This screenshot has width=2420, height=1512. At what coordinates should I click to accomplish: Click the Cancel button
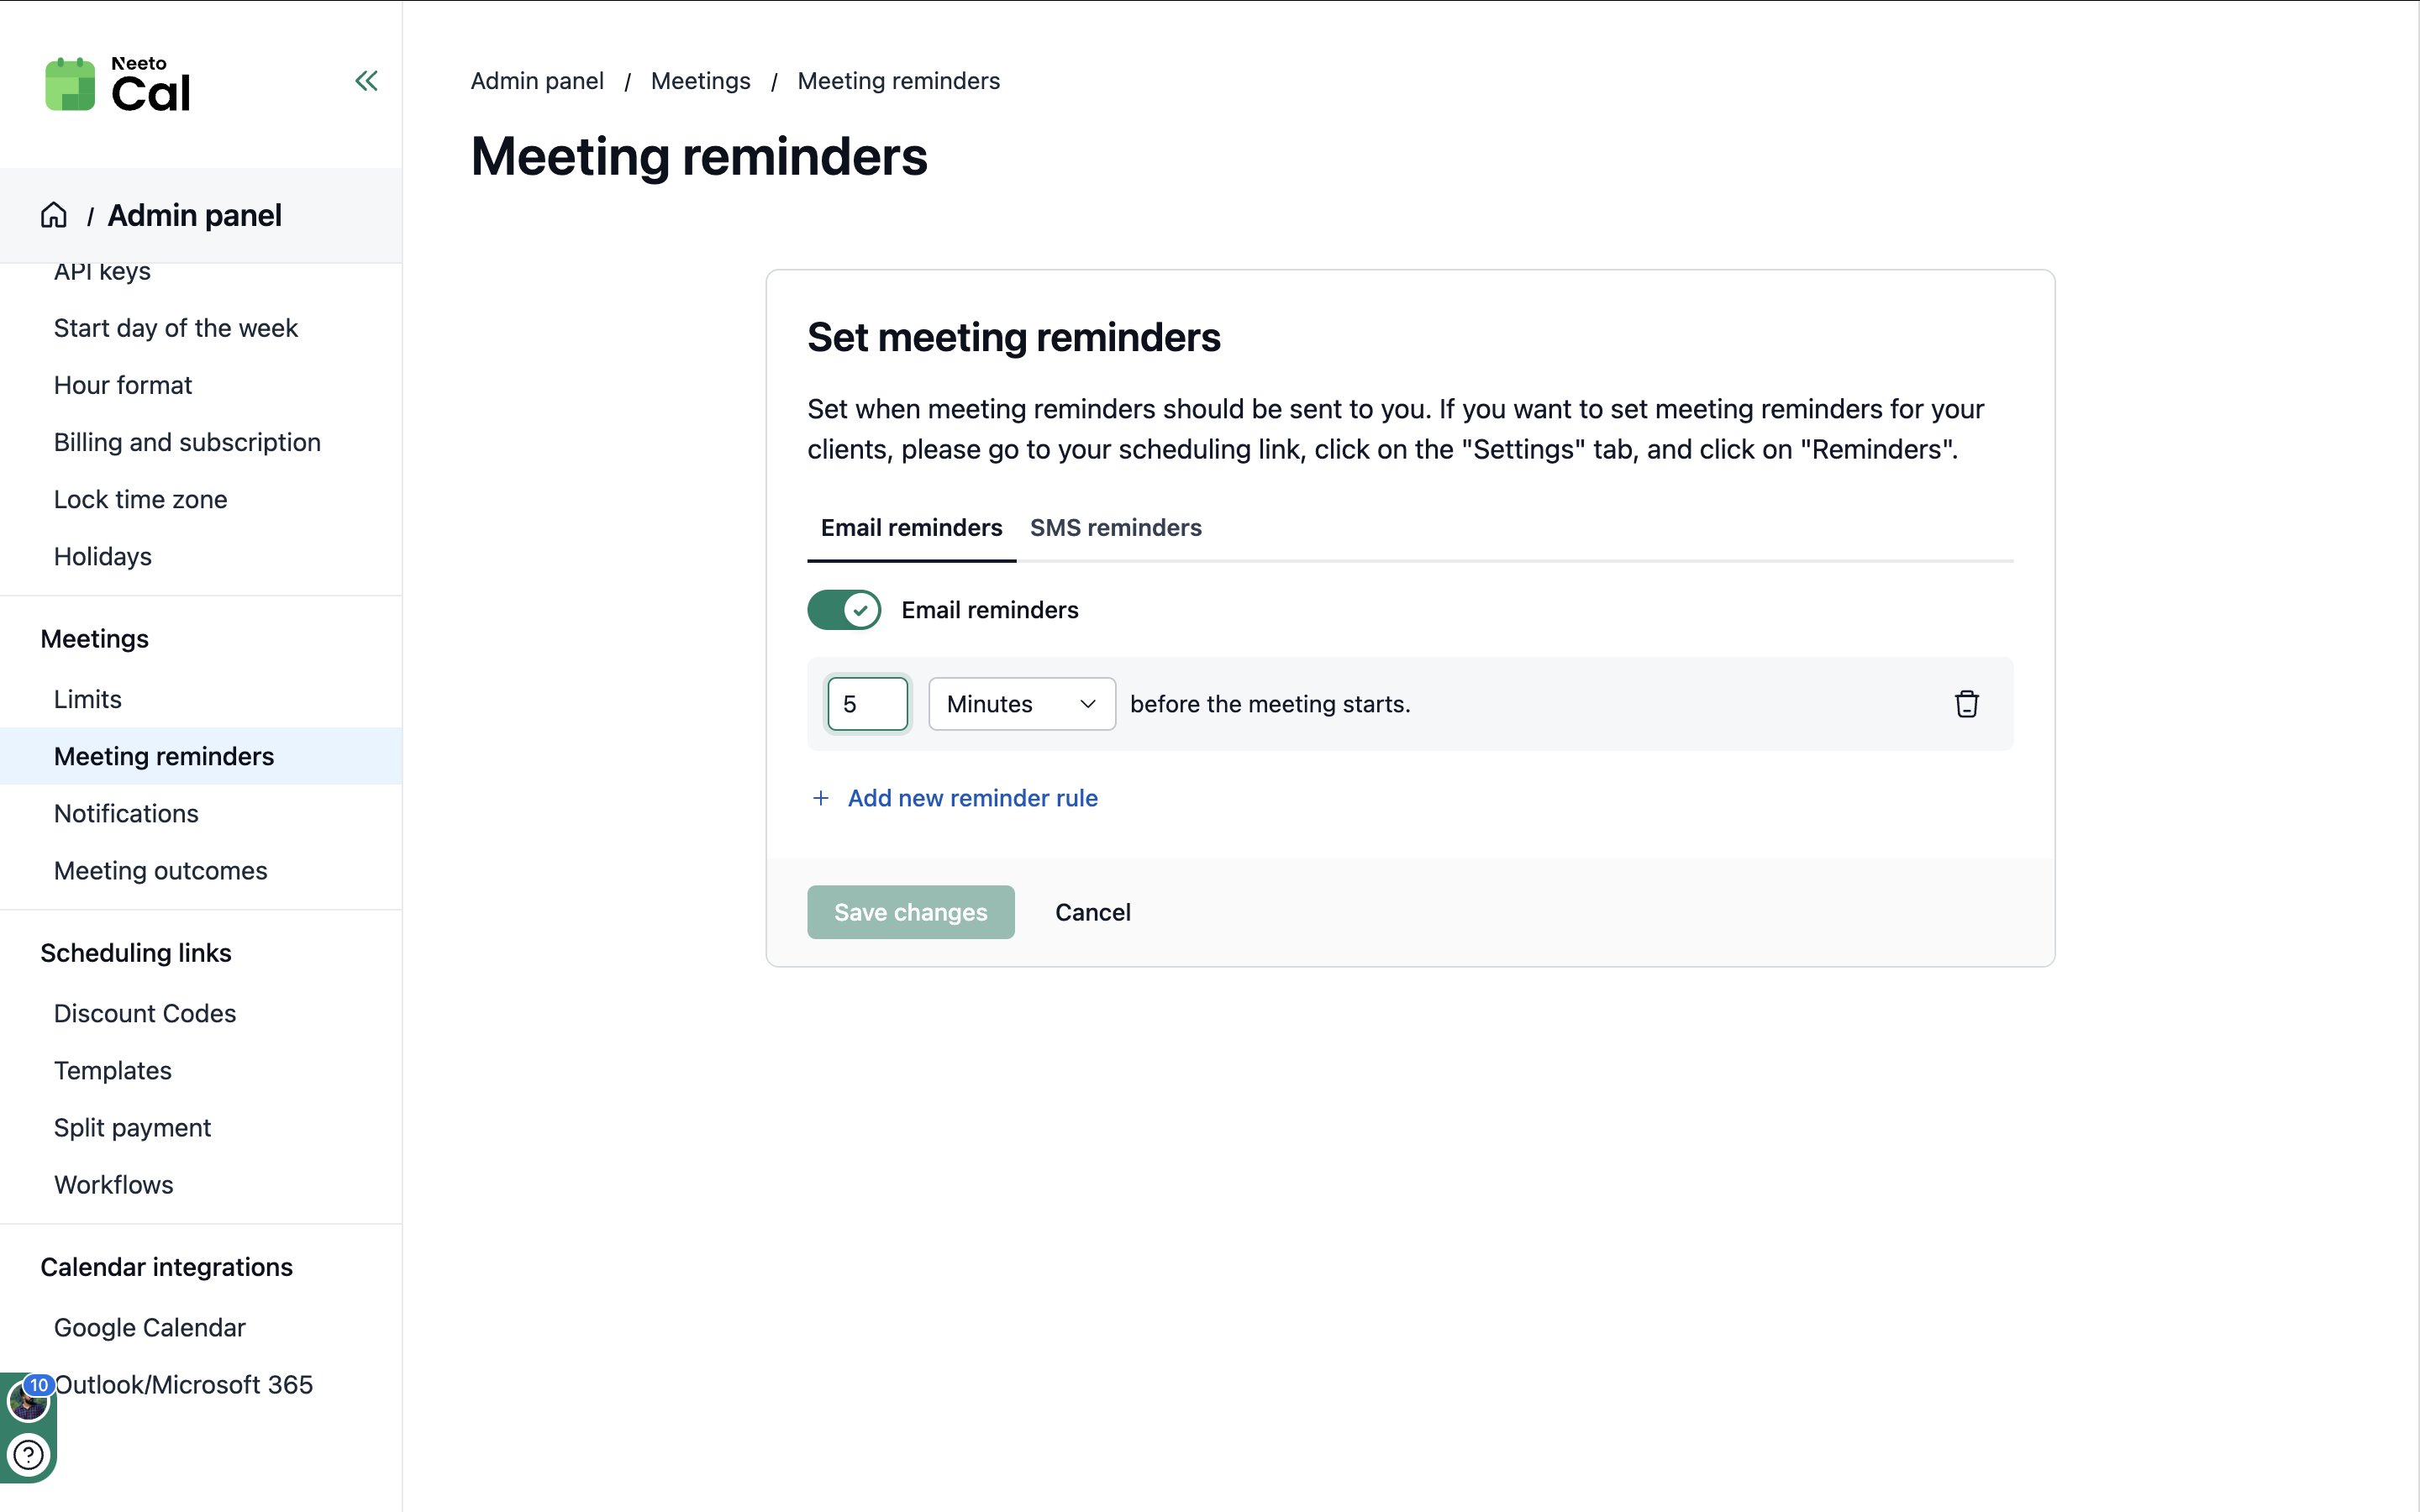1092,912
